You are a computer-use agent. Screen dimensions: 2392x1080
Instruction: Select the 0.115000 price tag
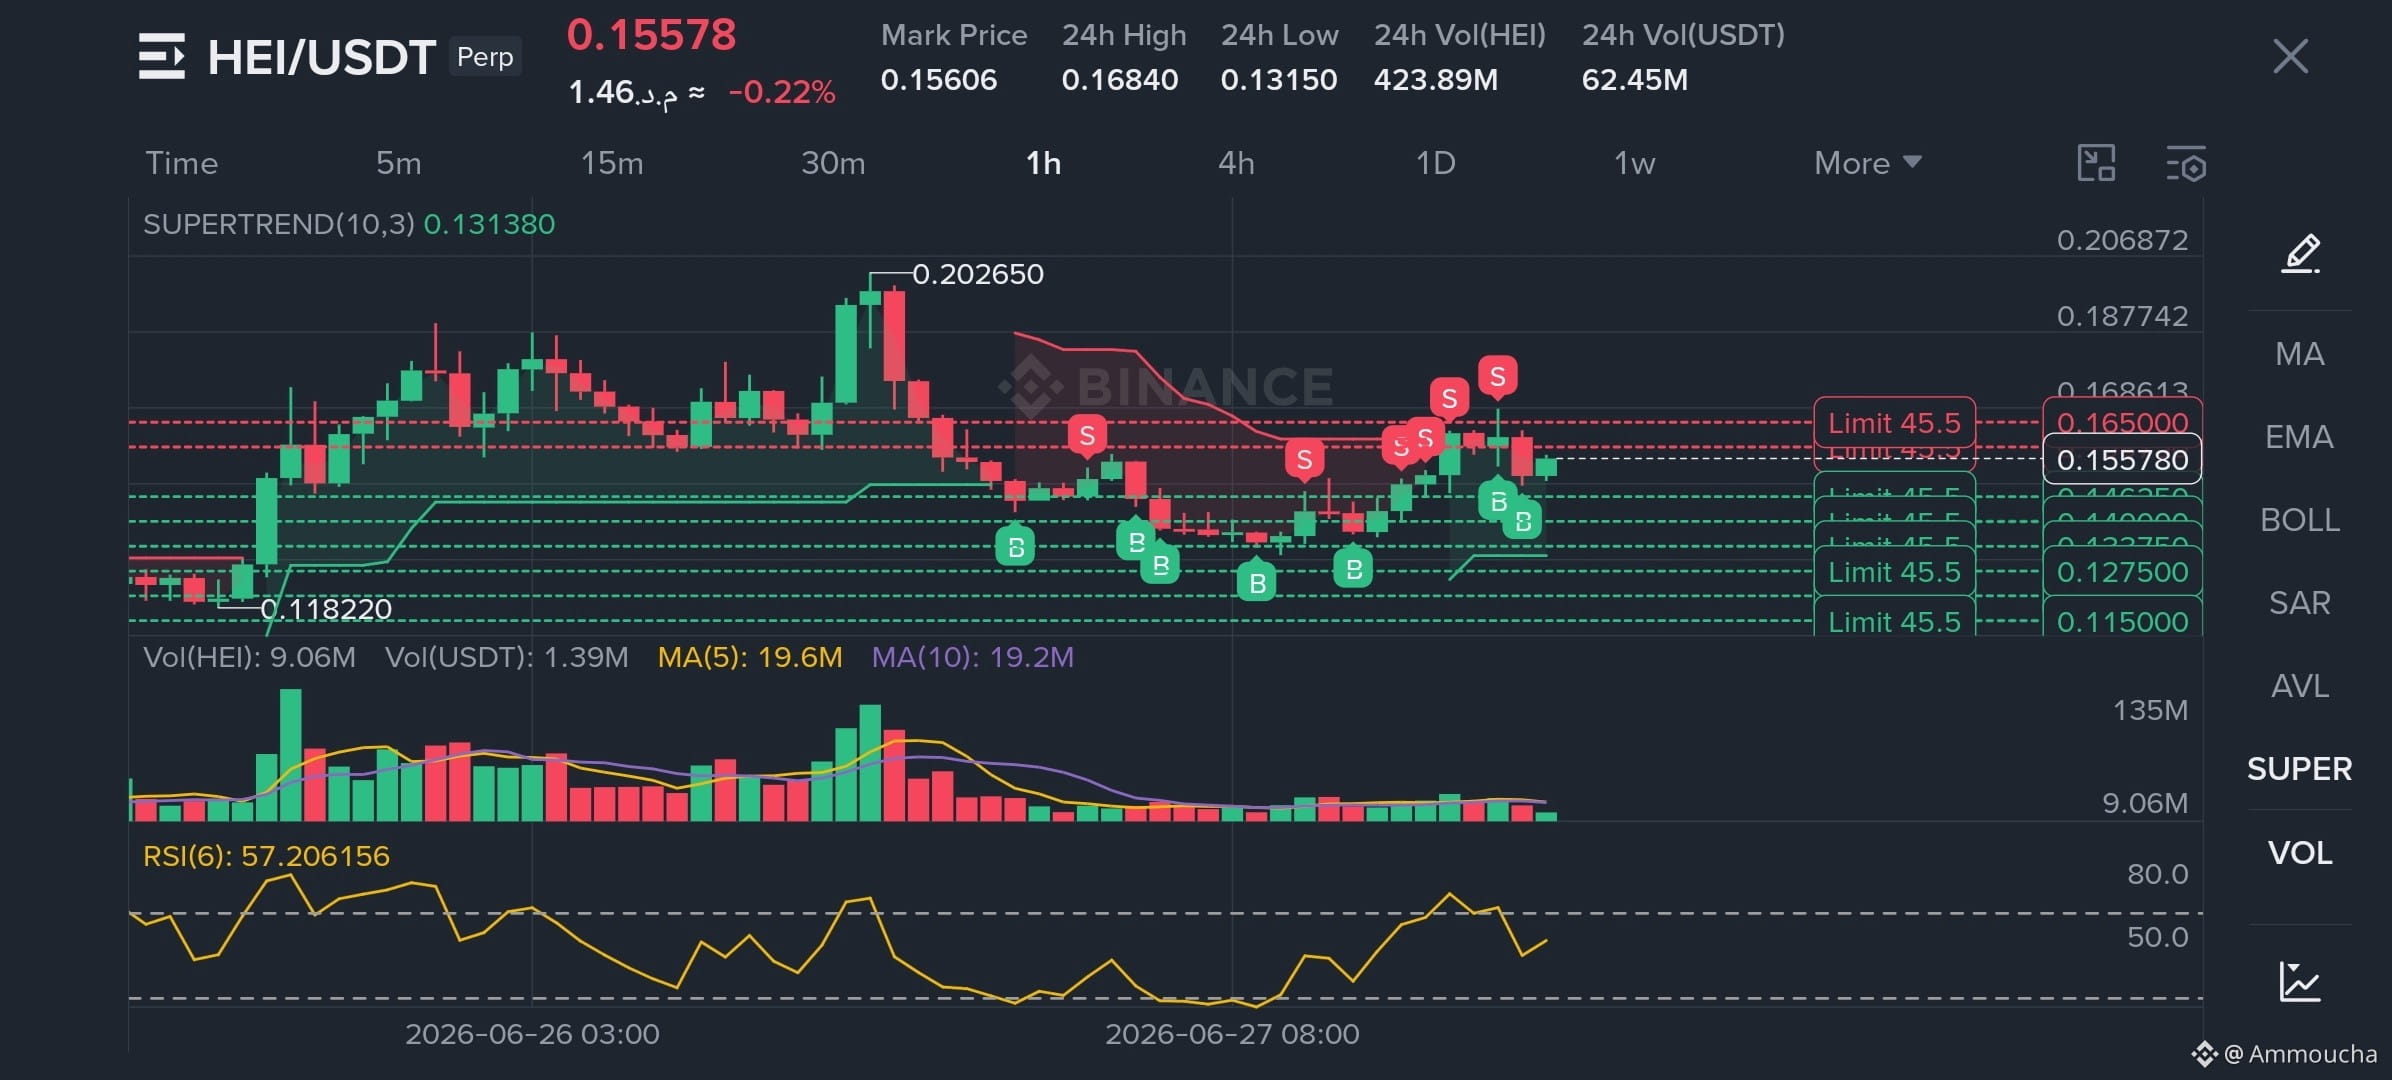click(x=2122, y=619)
